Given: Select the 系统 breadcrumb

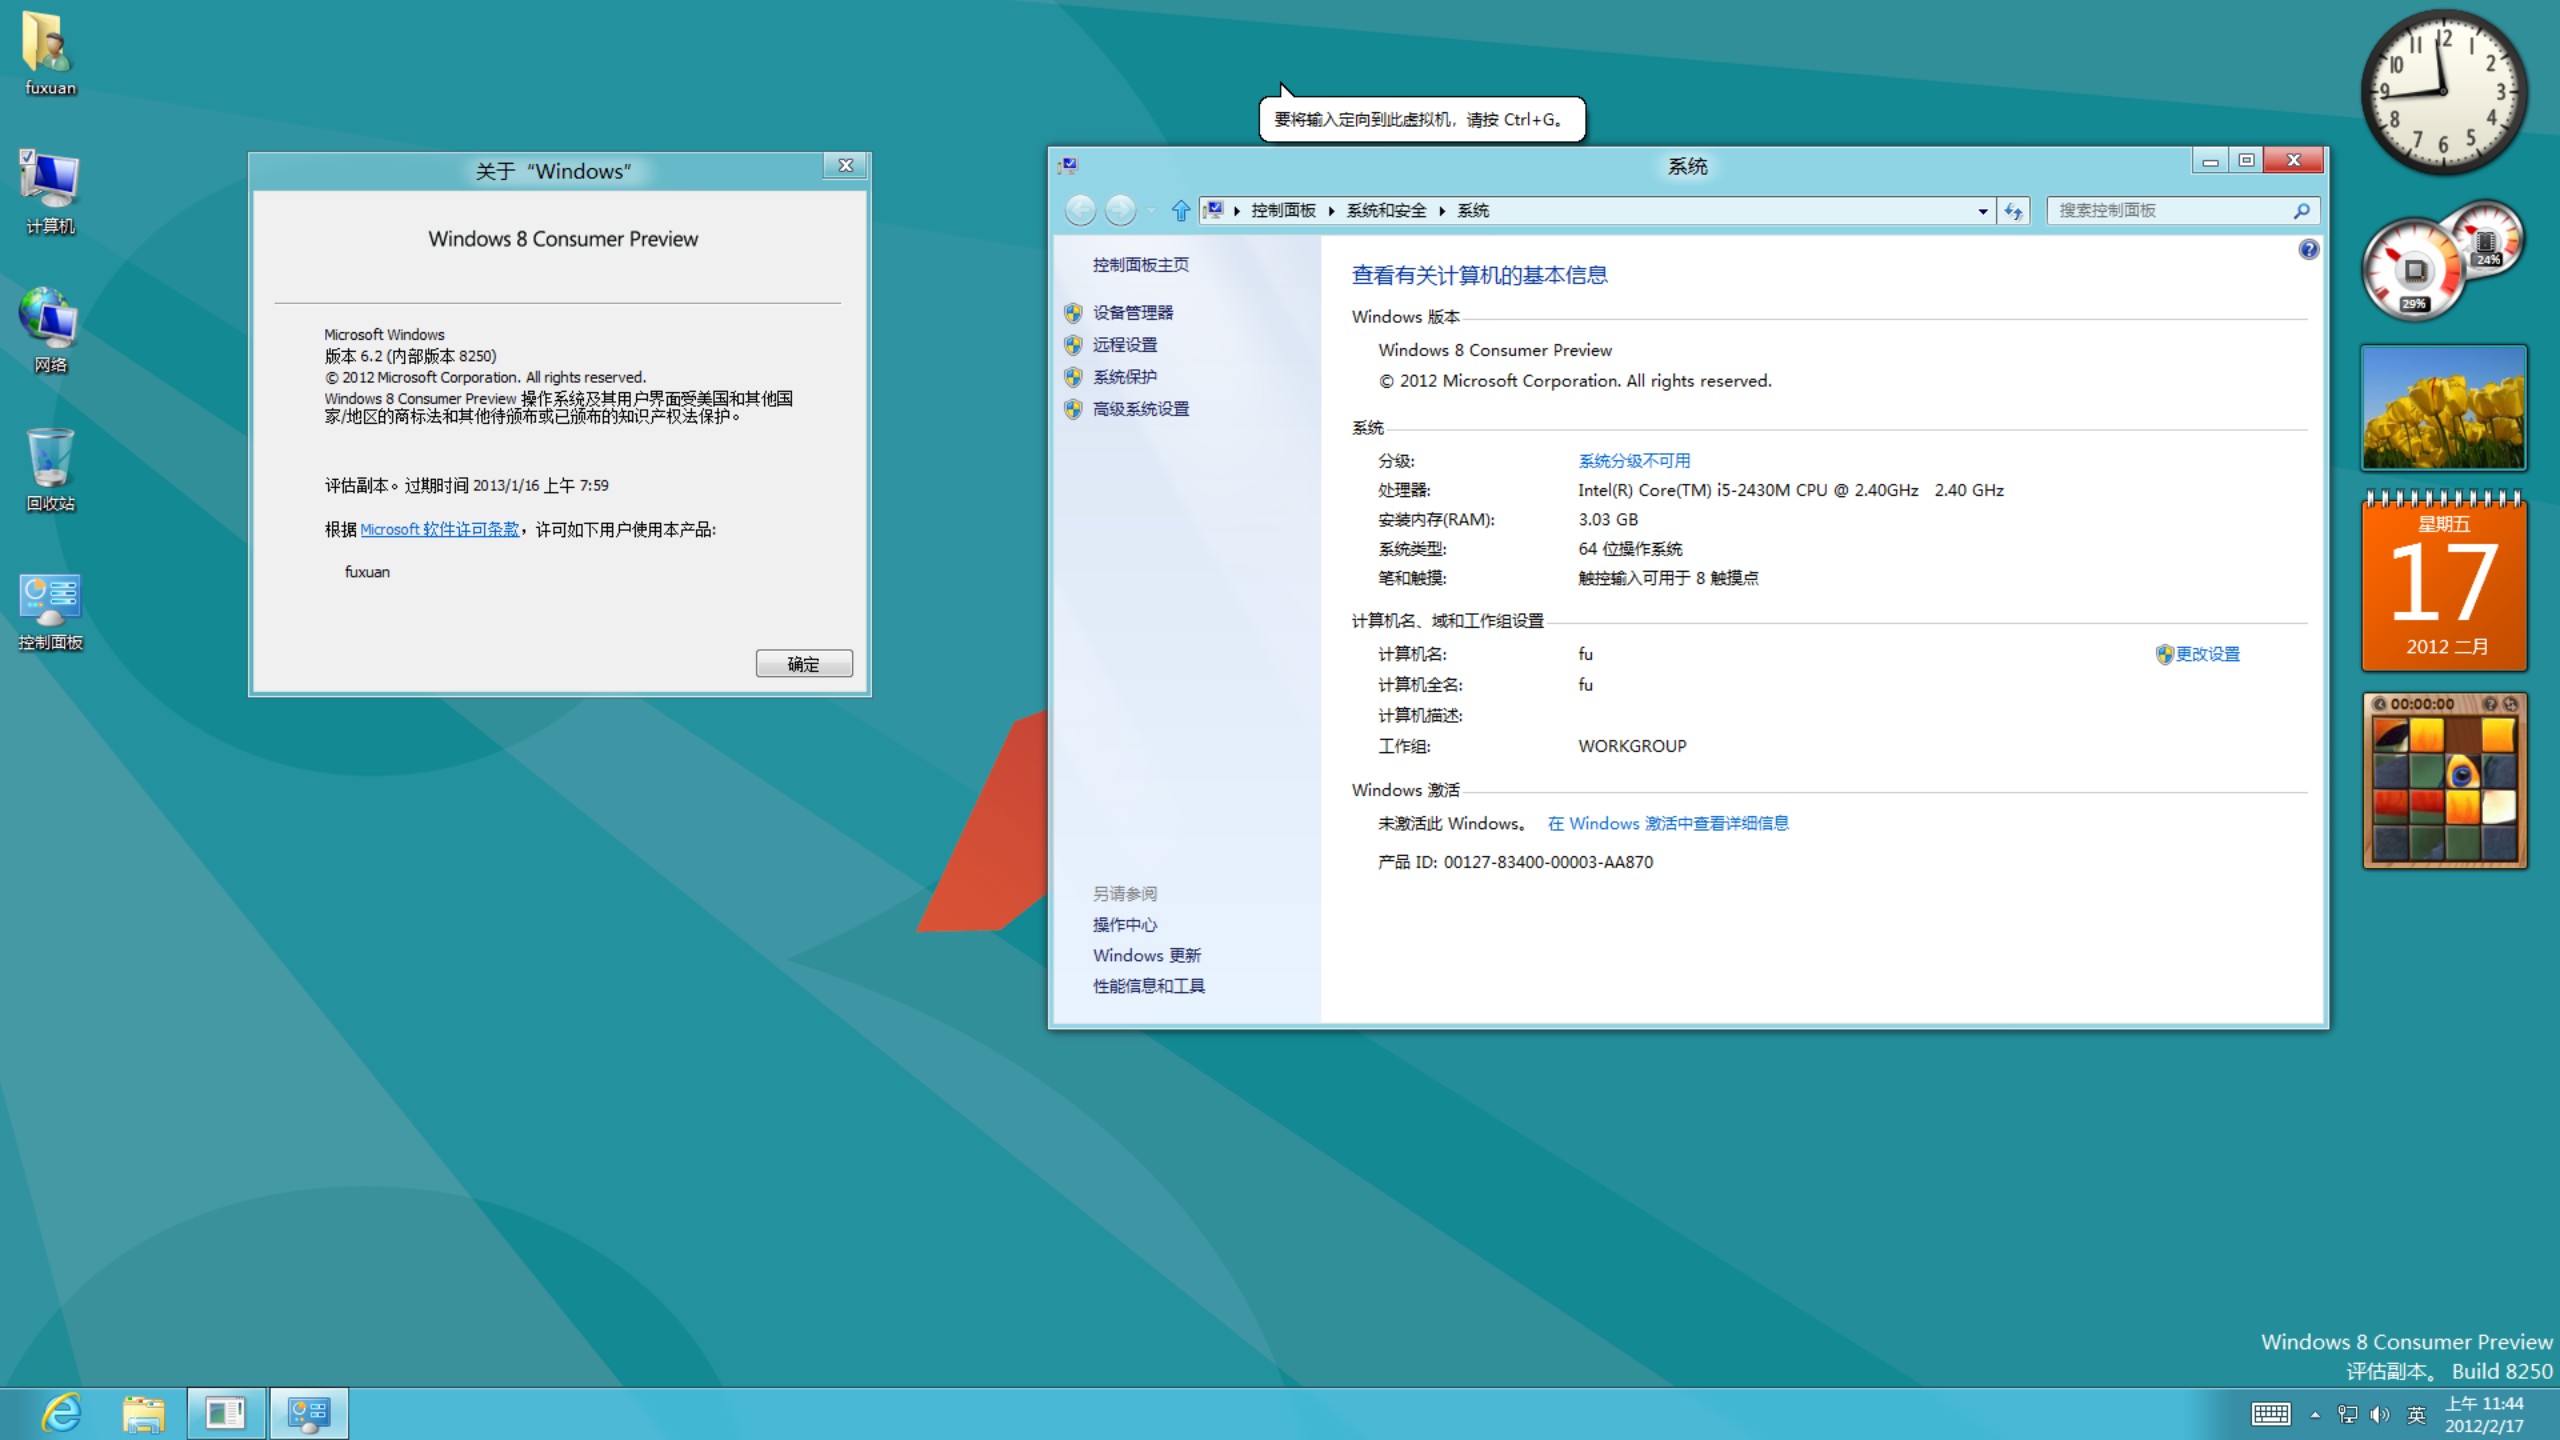Looking at the screenshot, I should tap(1473, 210).
